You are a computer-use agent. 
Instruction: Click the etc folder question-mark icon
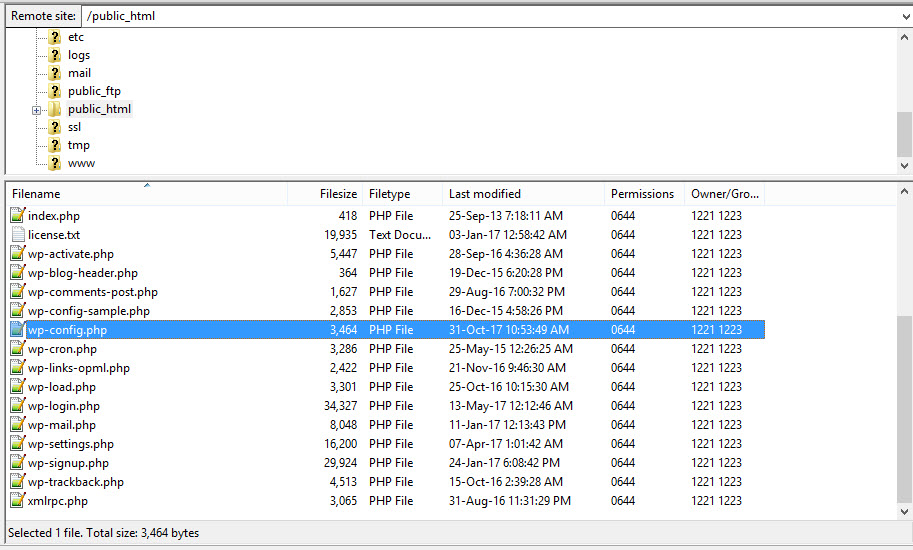tap(55, 37)
